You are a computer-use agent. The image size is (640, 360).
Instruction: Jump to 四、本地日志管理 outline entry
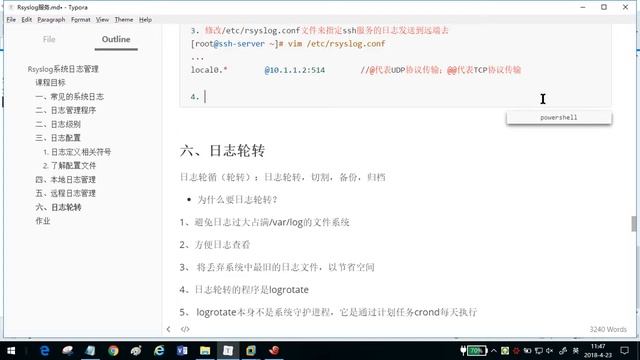click(x=65, y=180)
